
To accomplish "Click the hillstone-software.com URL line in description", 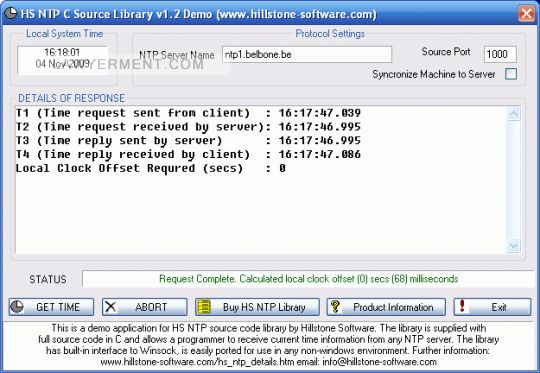I will pyautogui.click(x=269, y=362).
